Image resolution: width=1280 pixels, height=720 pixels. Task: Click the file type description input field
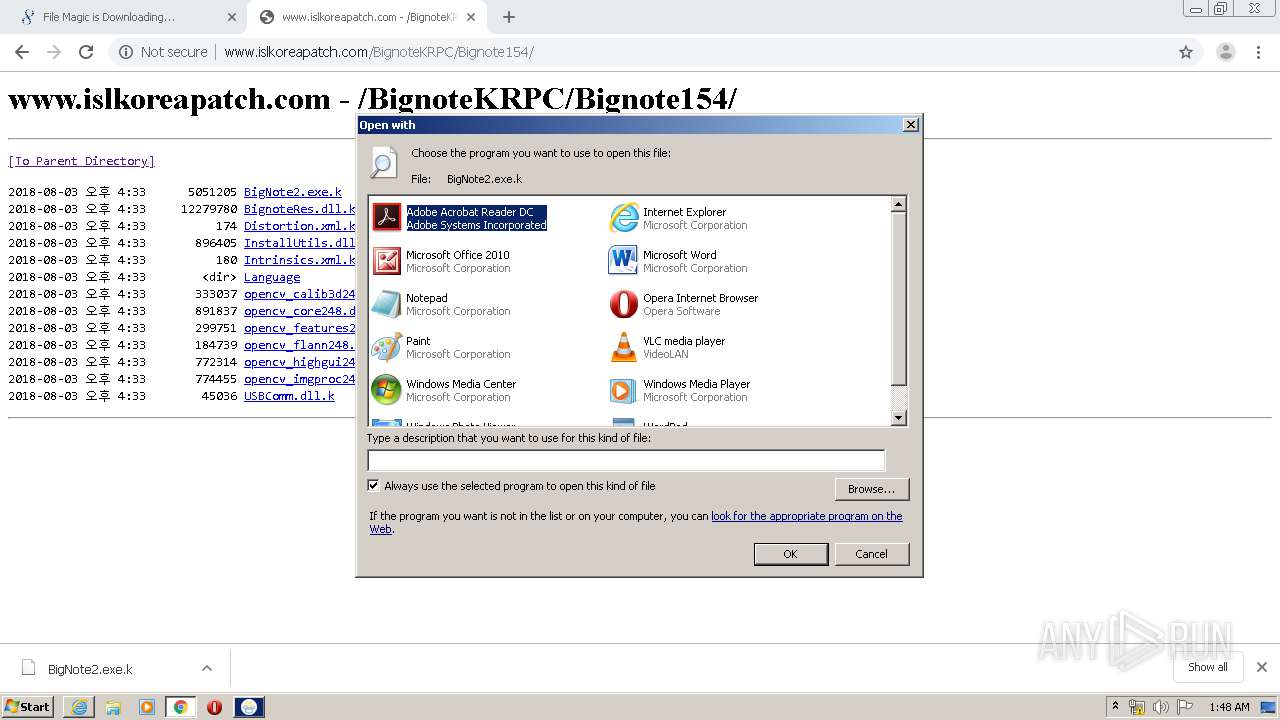[626, 461]
